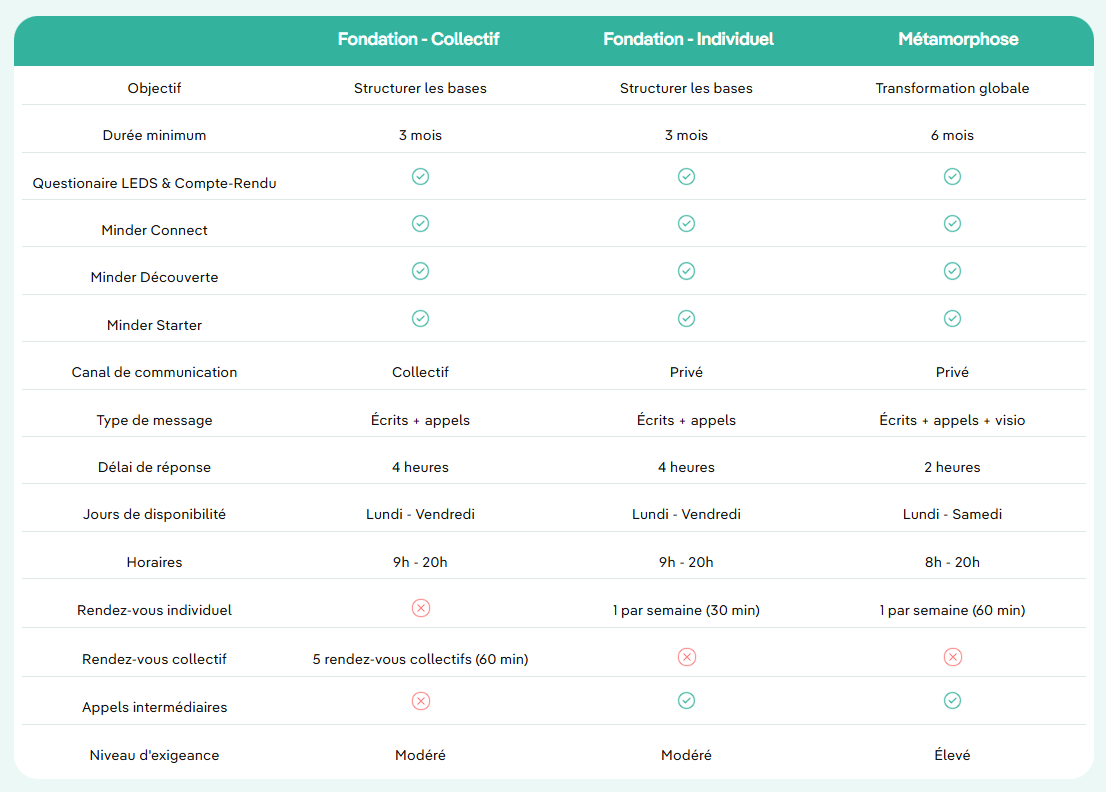Click Rendez-vous collectif cross under Fondation - Individuel
This screenshot has width=1106, height=792.
click(686, 657)
